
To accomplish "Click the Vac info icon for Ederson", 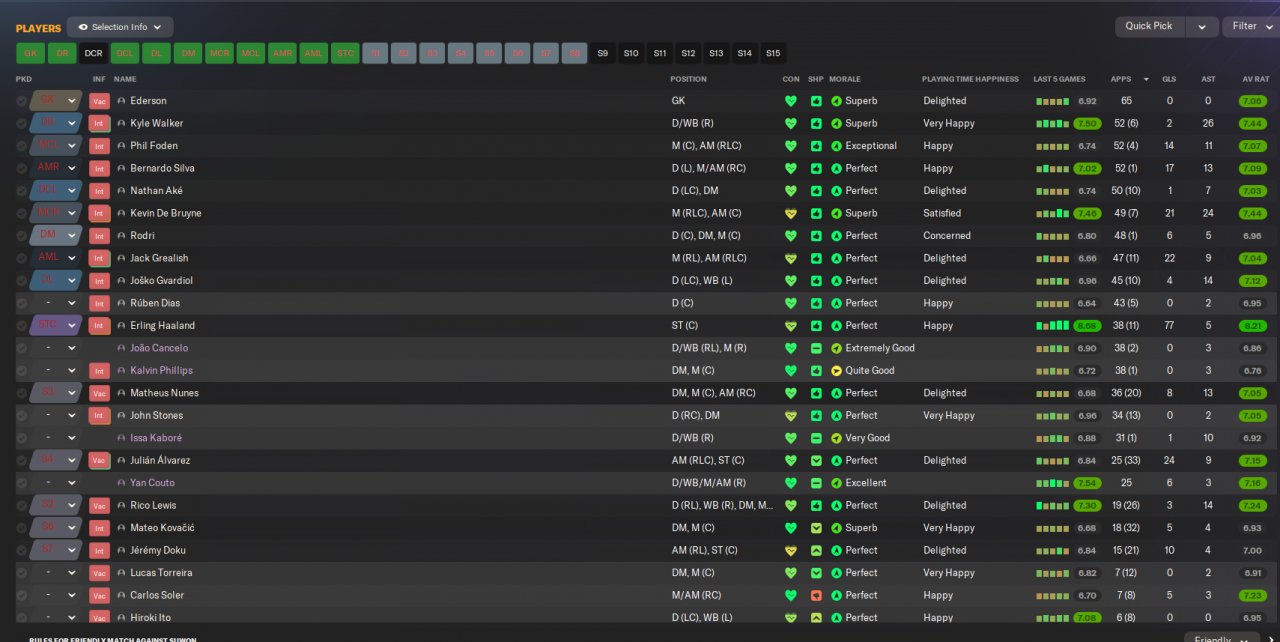I will (99, 101).
